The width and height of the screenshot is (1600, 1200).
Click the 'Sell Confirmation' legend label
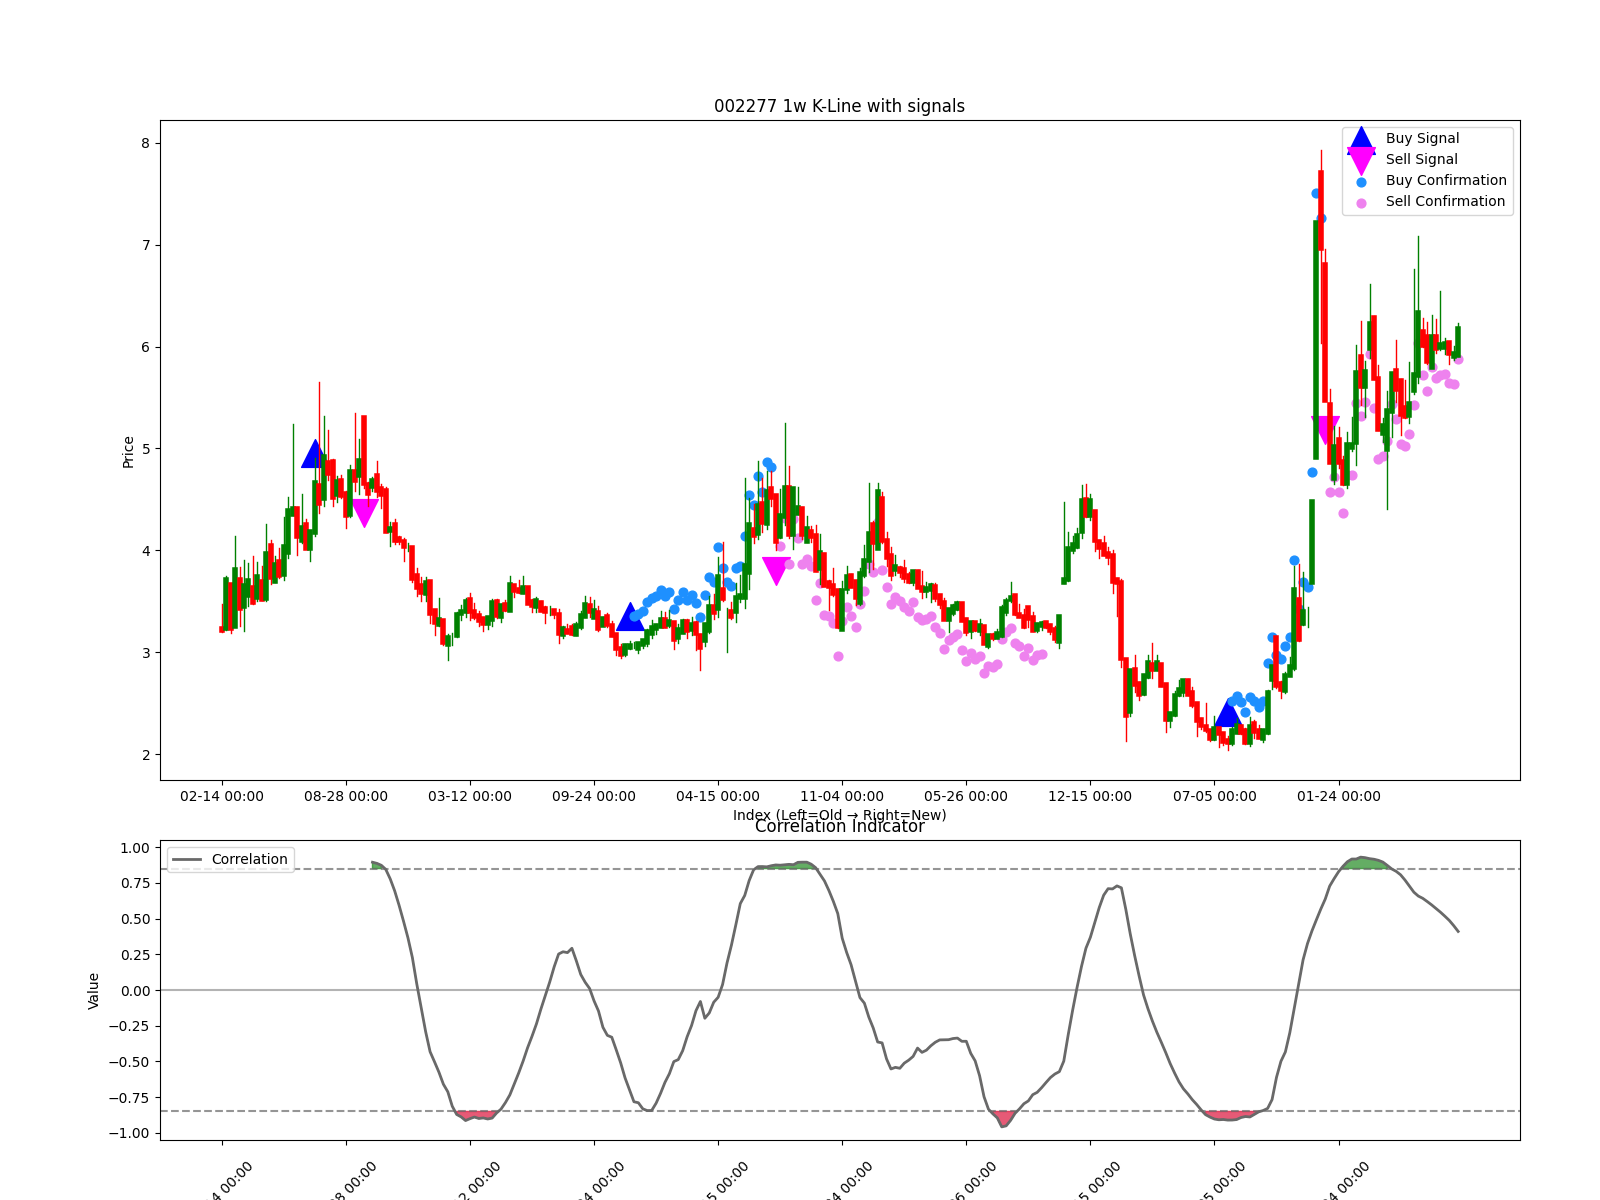[x=1445, y=201]
